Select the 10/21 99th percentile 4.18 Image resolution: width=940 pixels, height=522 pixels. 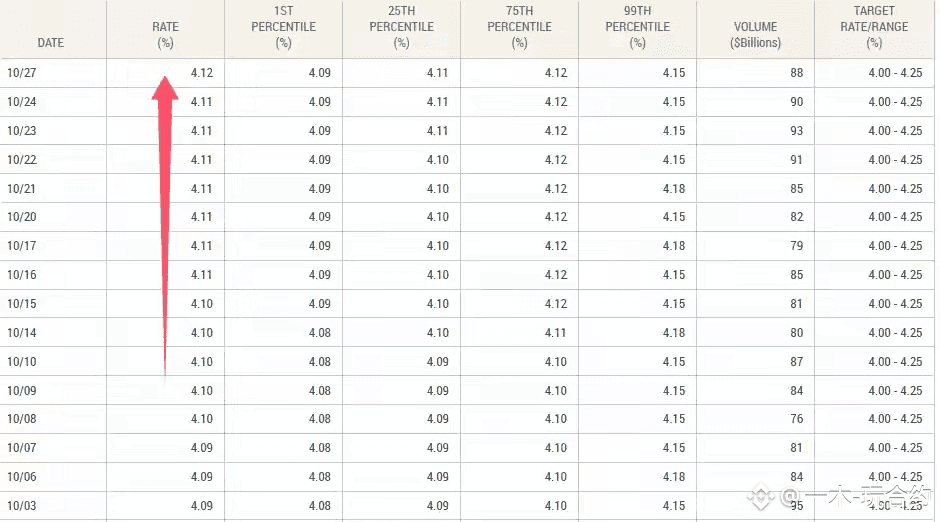point(673,189)
